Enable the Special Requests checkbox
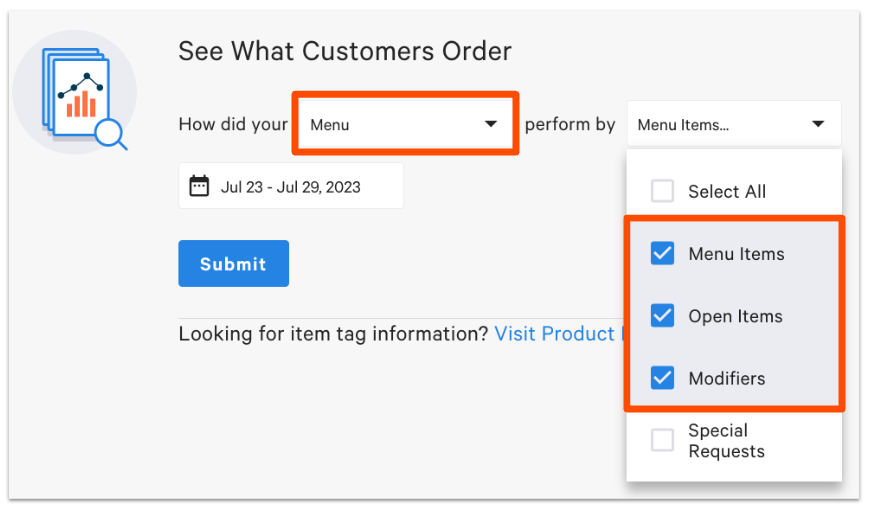The image size is (869, 510). point(662,440)
